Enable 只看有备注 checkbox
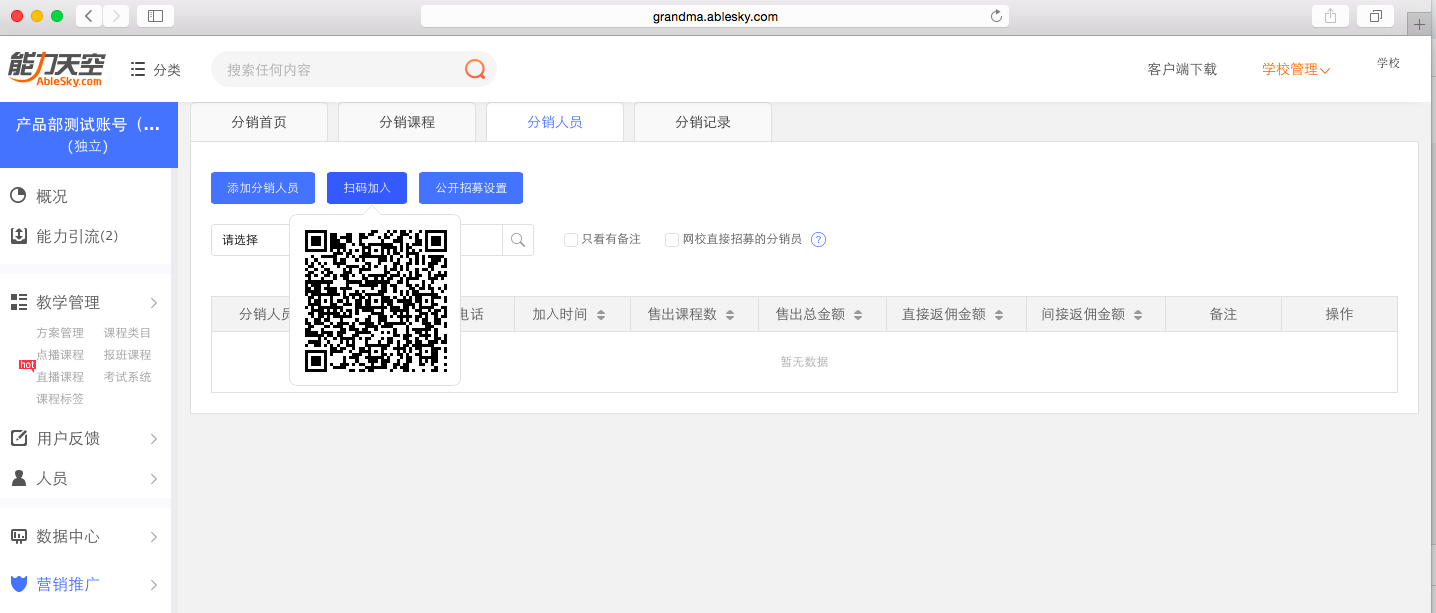The image size is (1436, 613). point(571,240)
